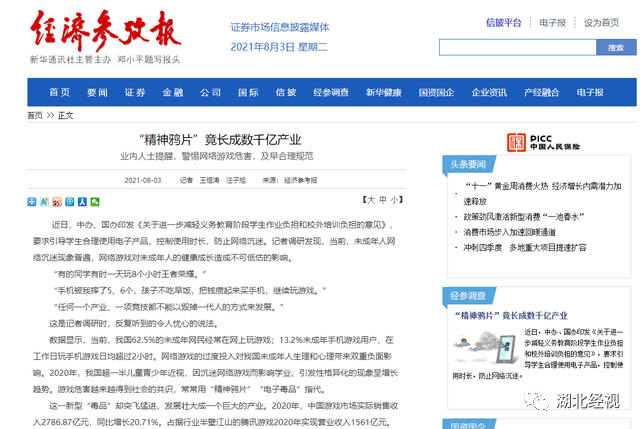
Task: Open the 金融 navigation item
Action: coord(172,93)
